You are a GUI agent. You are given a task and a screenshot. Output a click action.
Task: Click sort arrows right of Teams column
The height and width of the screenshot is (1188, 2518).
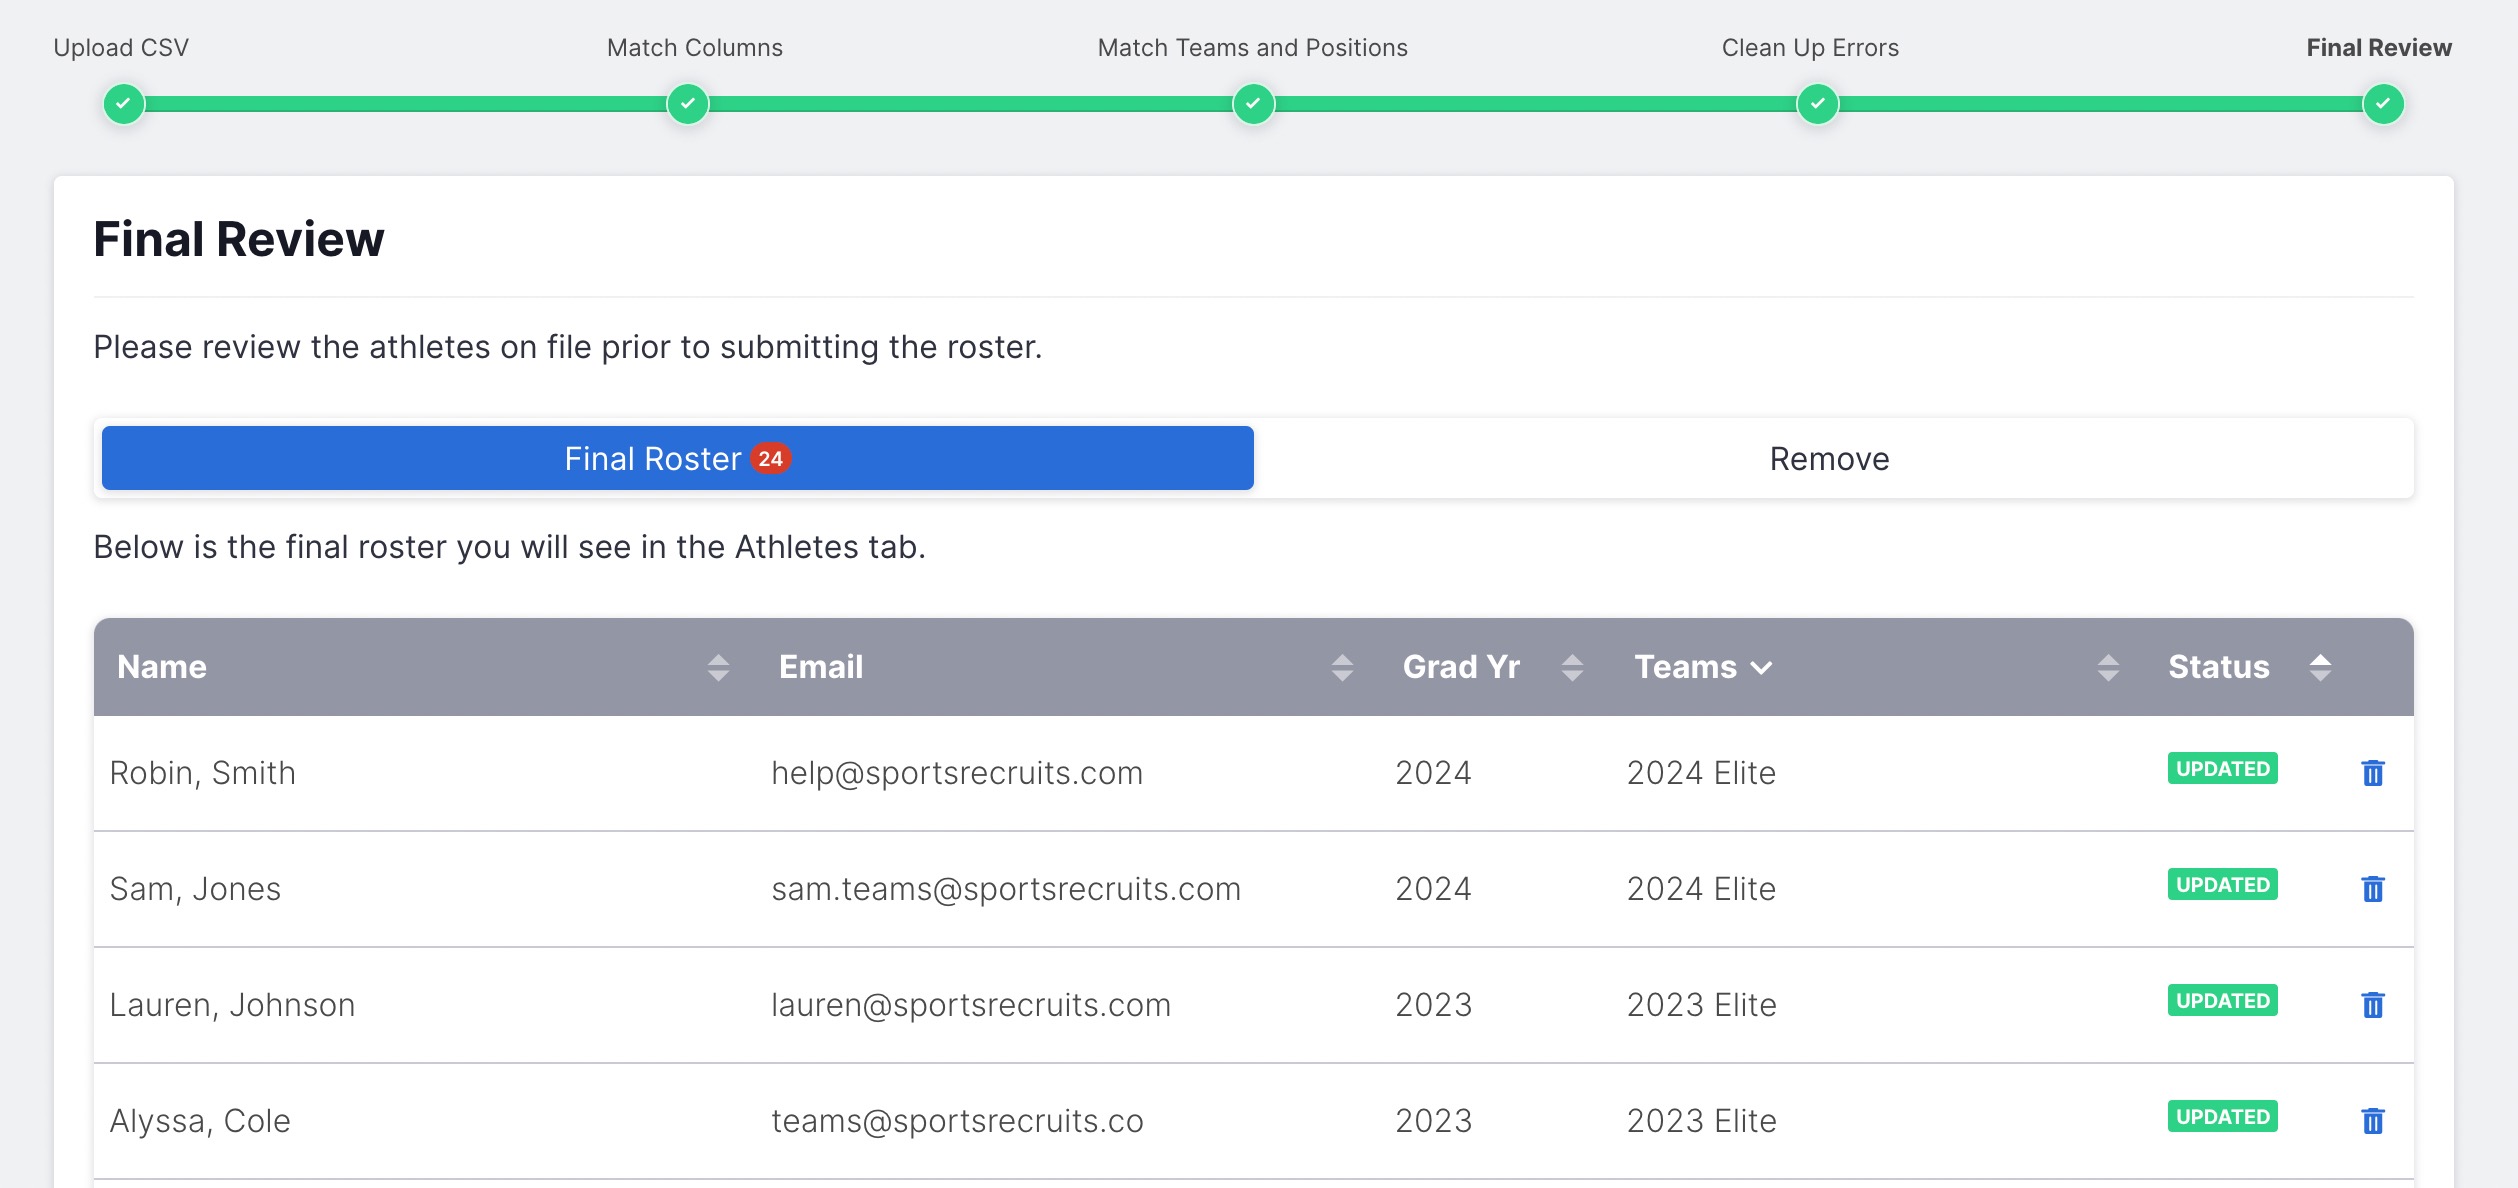click(x=2108, y=668)
